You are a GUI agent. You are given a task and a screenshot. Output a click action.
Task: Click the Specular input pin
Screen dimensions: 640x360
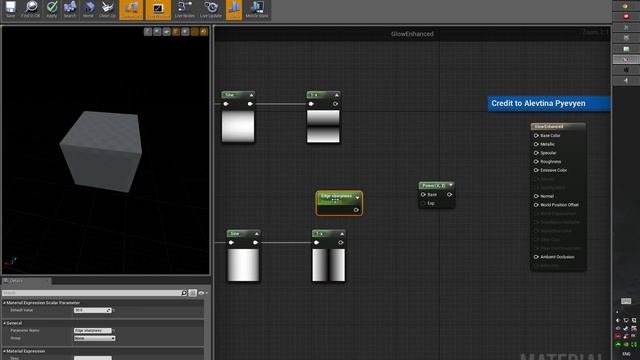(536, 153)
